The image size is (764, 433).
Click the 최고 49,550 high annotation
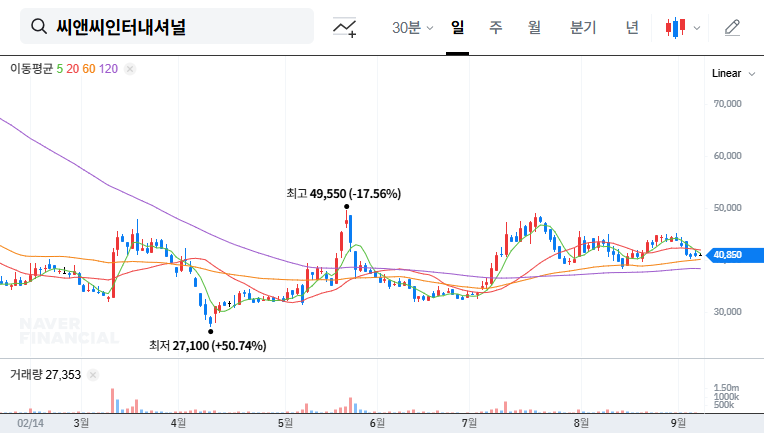coord(344,194)
